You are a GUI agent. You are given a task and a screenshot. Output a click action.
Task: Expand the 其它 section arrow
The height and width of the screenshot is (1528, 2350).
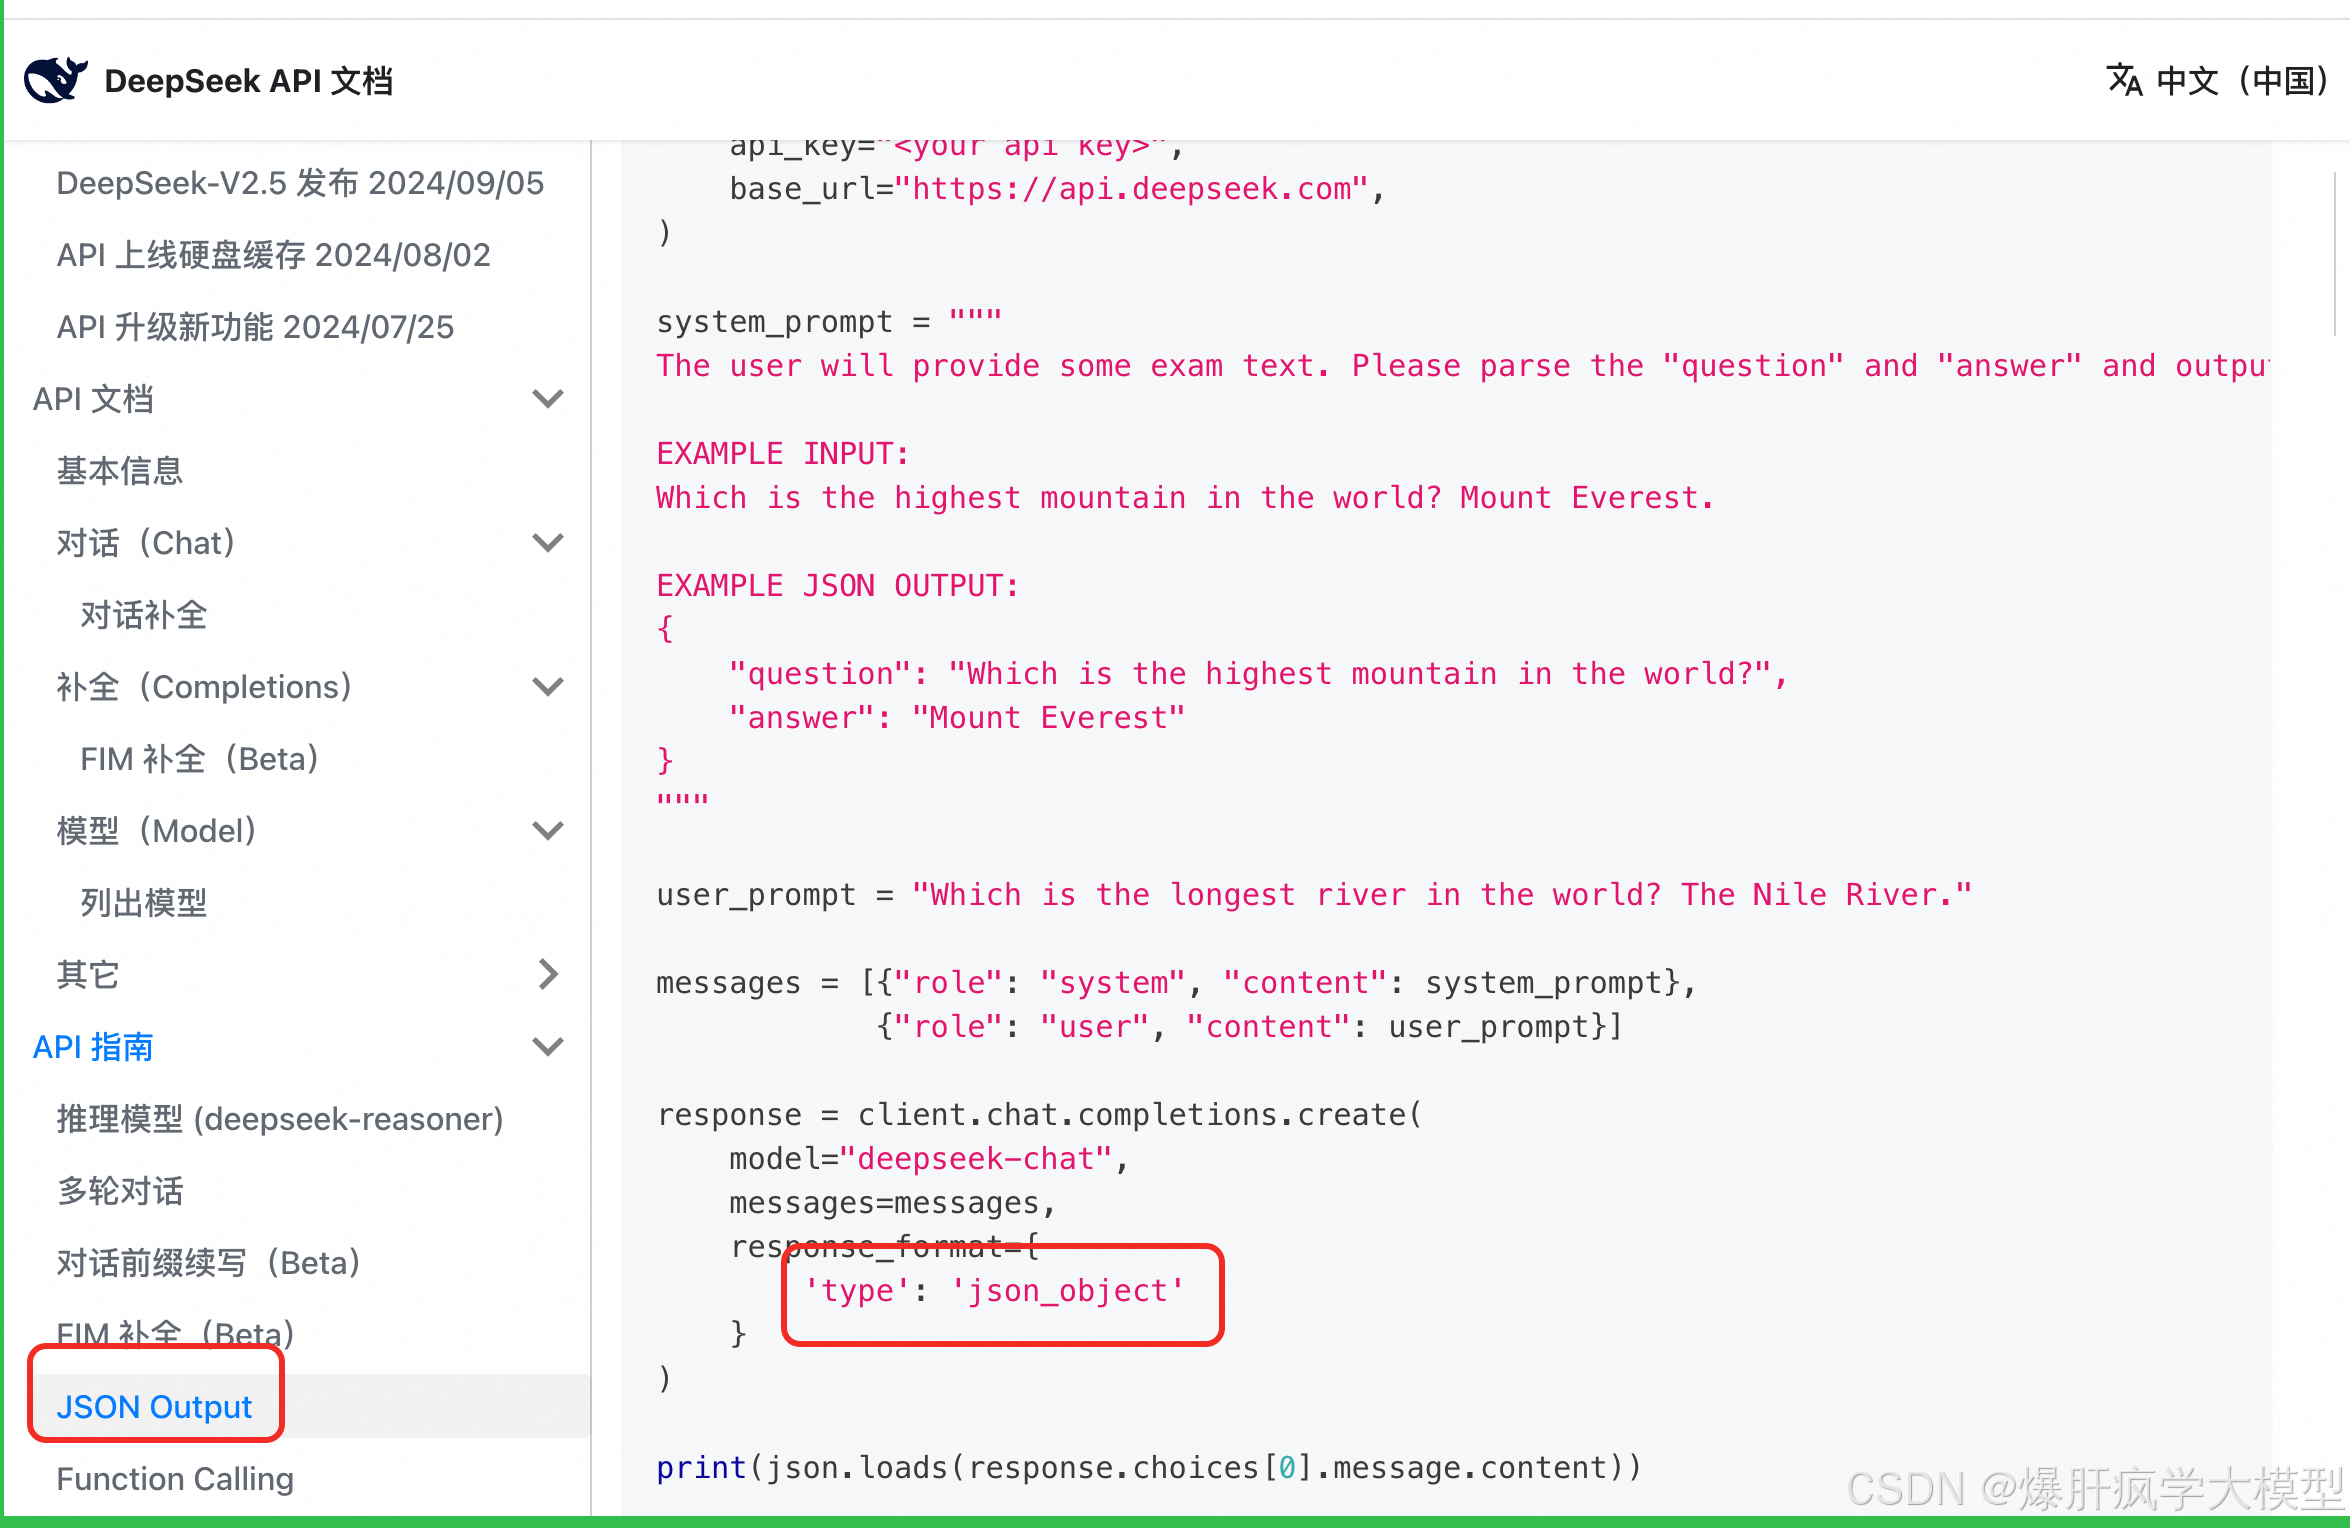[548, 974]
